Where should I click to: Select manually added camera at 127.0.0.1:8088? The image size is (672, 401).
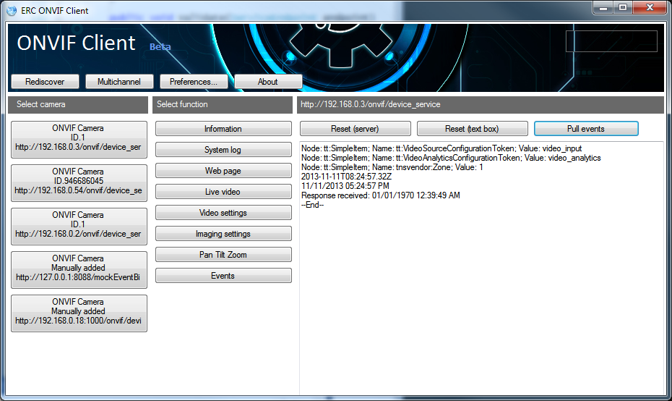tap(79, 269)
